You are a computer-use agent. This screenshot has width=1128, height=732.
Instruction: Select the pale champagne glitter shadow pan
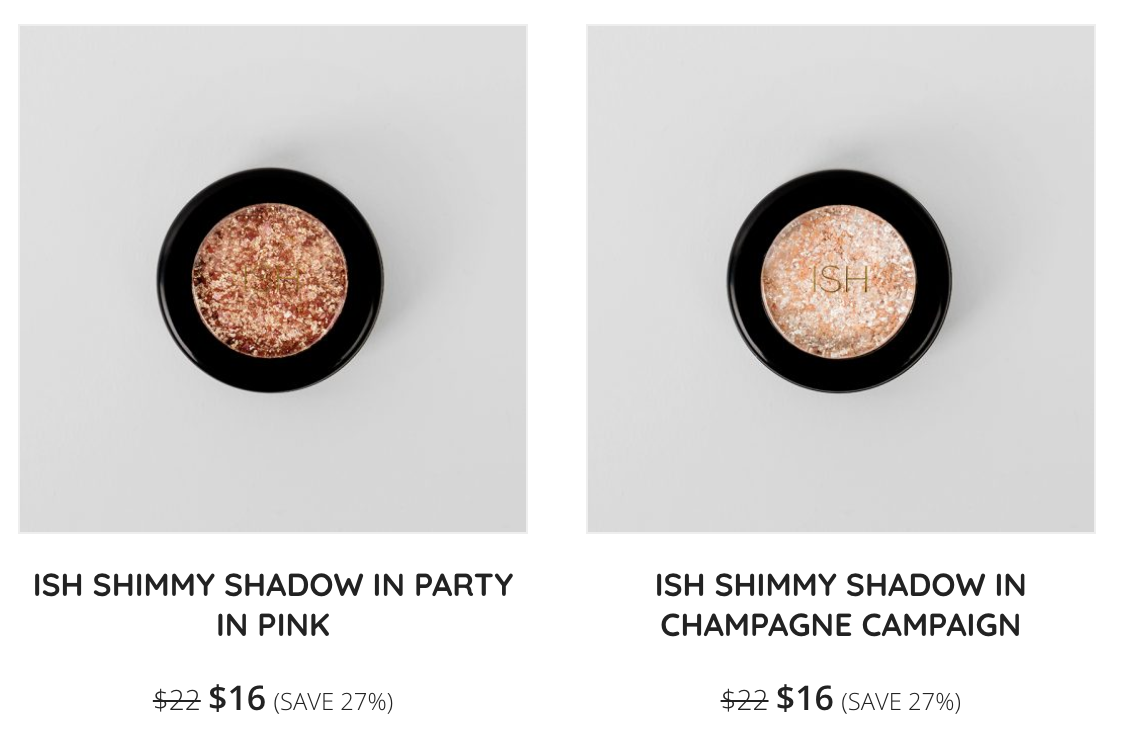839,281
